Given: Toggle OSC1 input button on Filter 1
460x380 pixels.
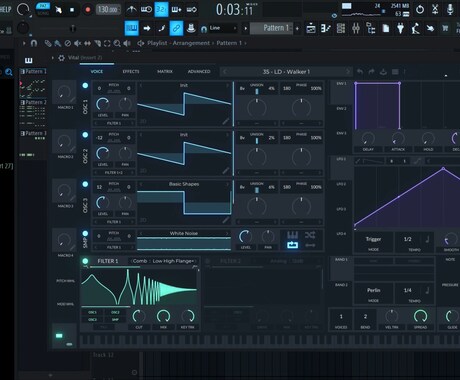Looking at the screenshot, I should [92, 312].
